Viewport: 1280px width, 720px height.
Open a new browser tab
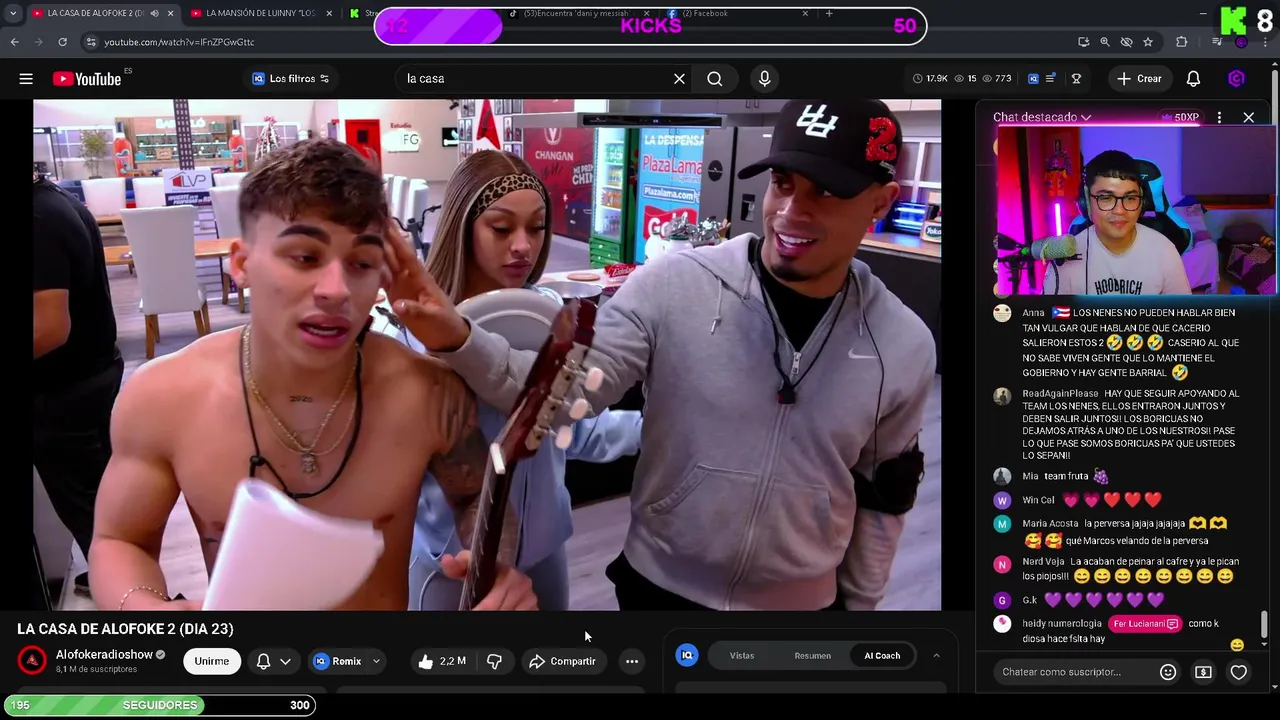(x=829, y=13)
